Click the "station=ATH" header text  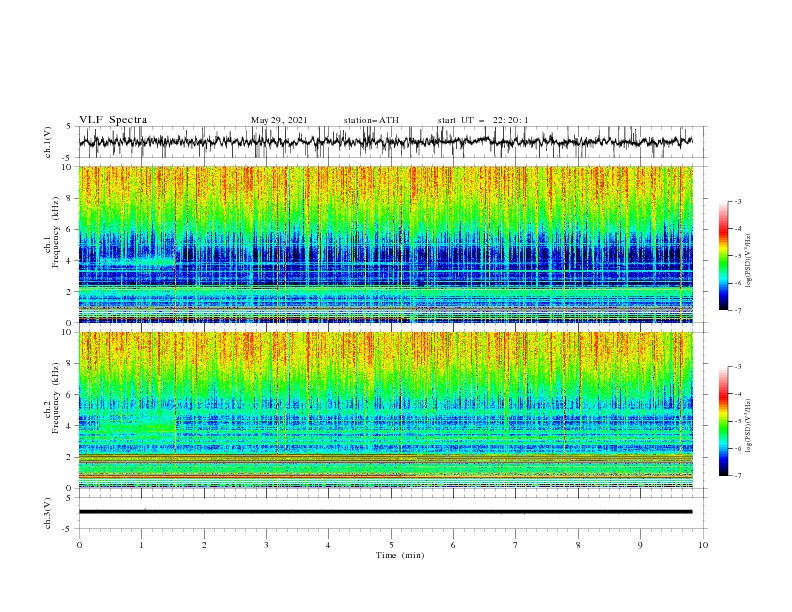[x=371, y=120]
